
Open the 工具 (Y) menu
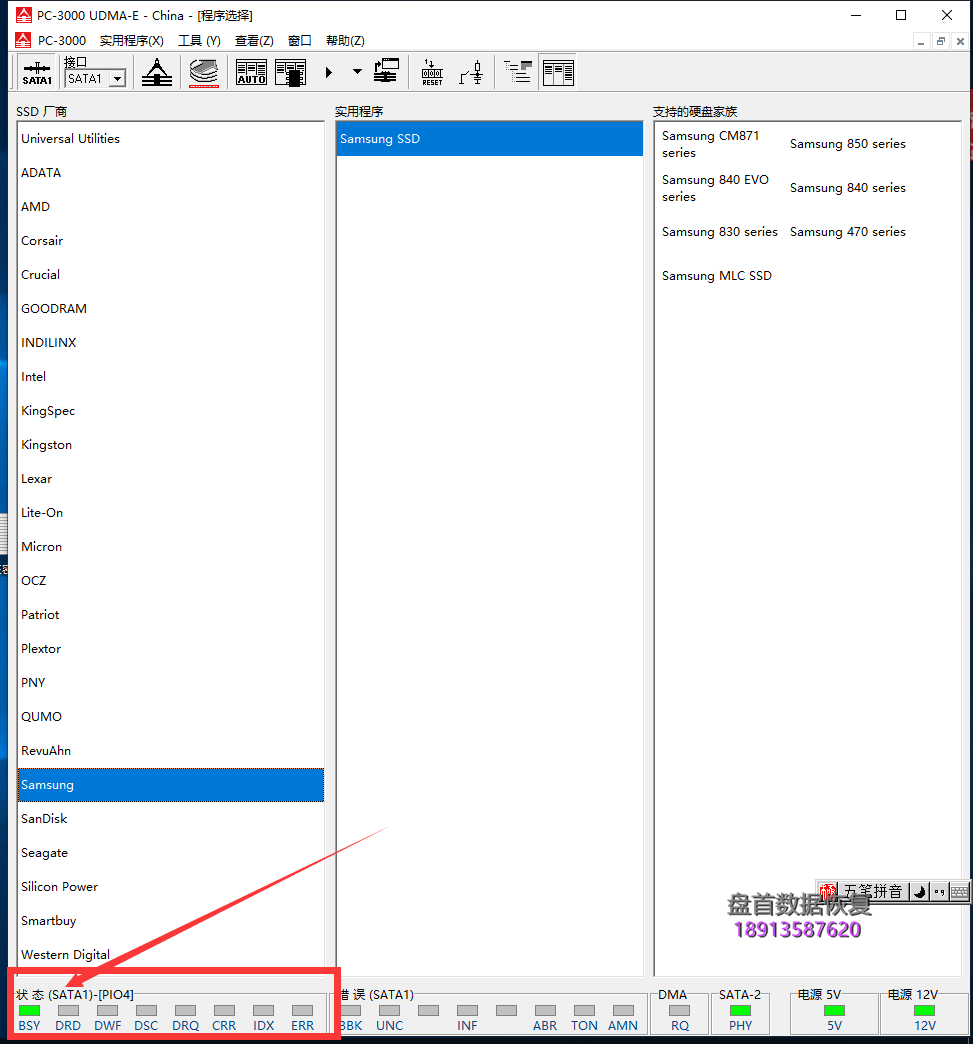pos(199,41)
